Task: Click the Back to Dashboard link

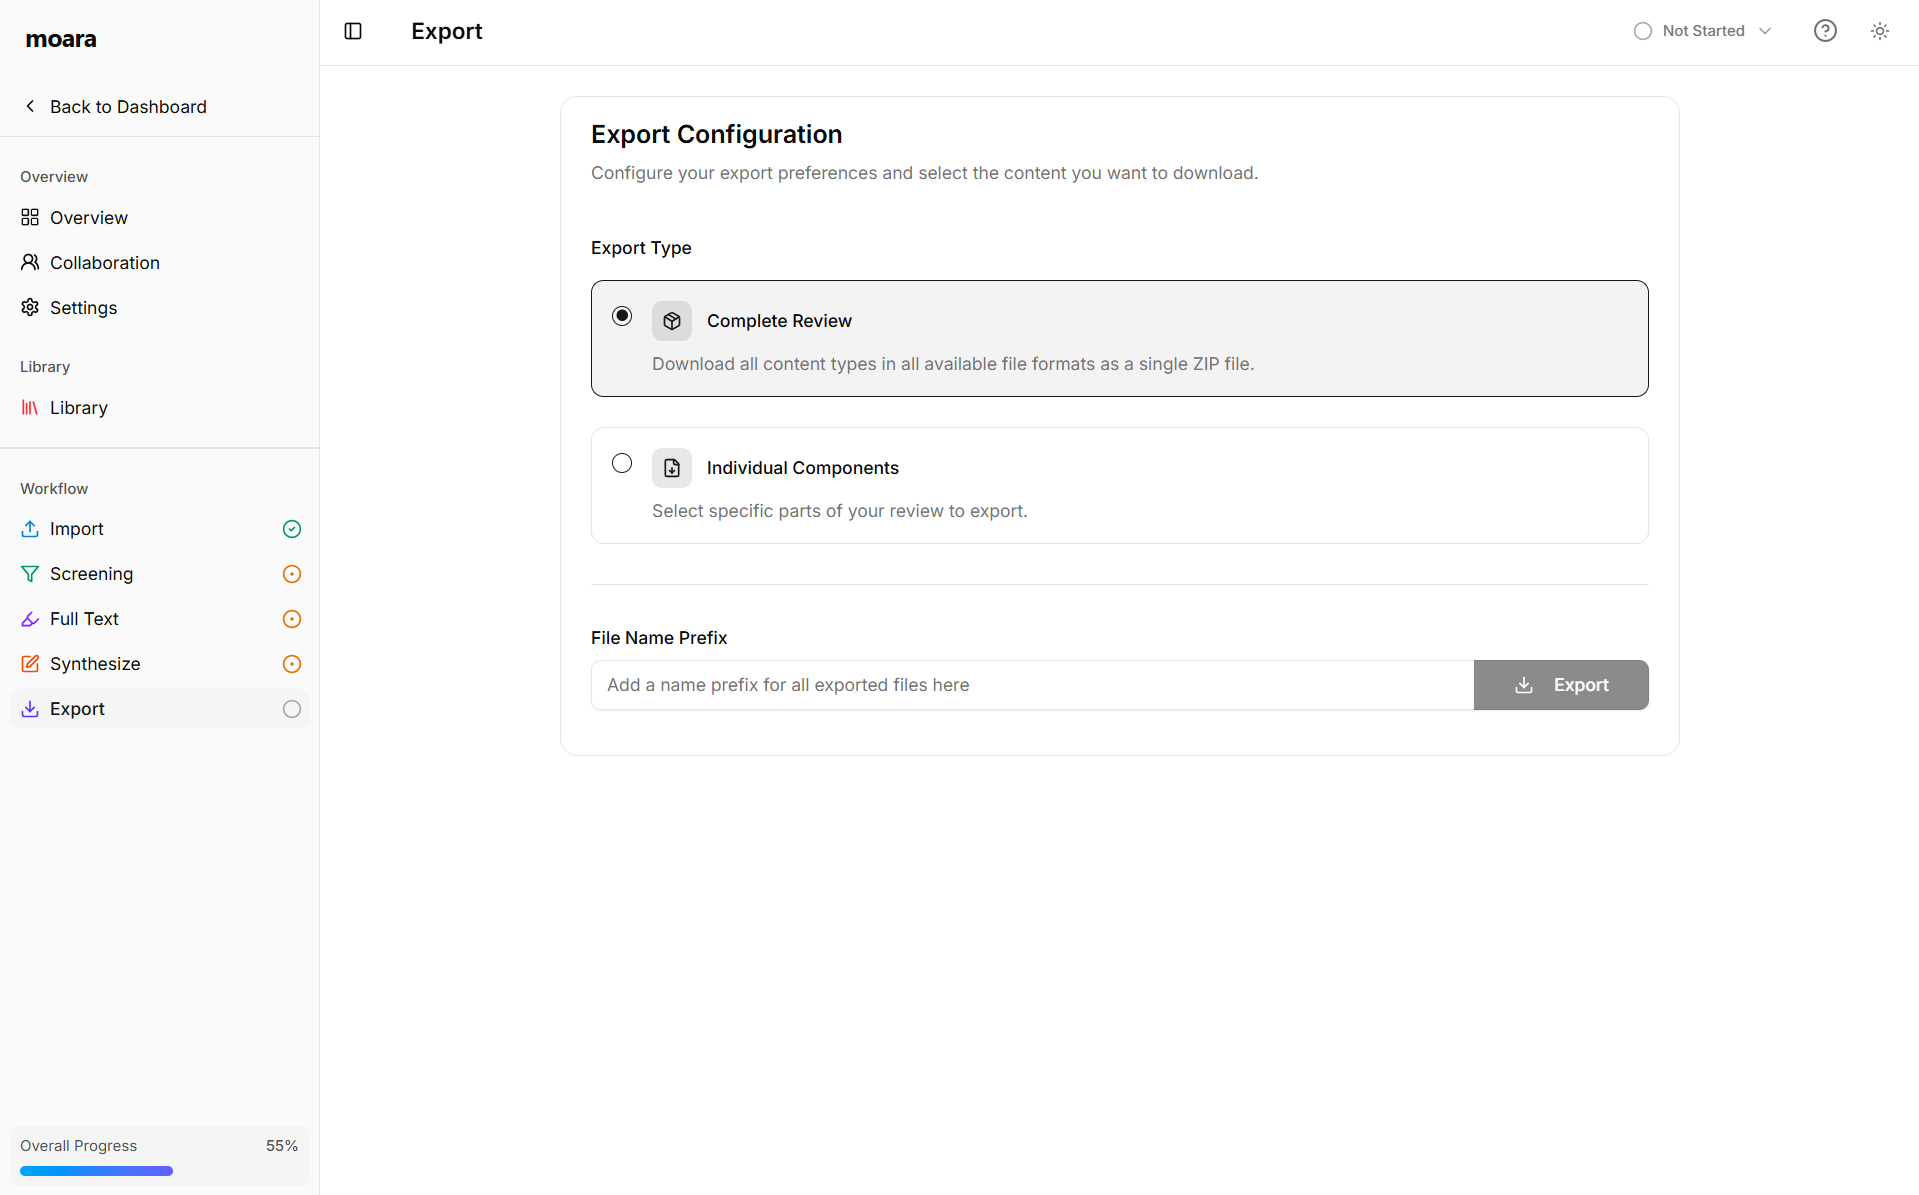Action: pyautogui.click(x=127, y=106)
